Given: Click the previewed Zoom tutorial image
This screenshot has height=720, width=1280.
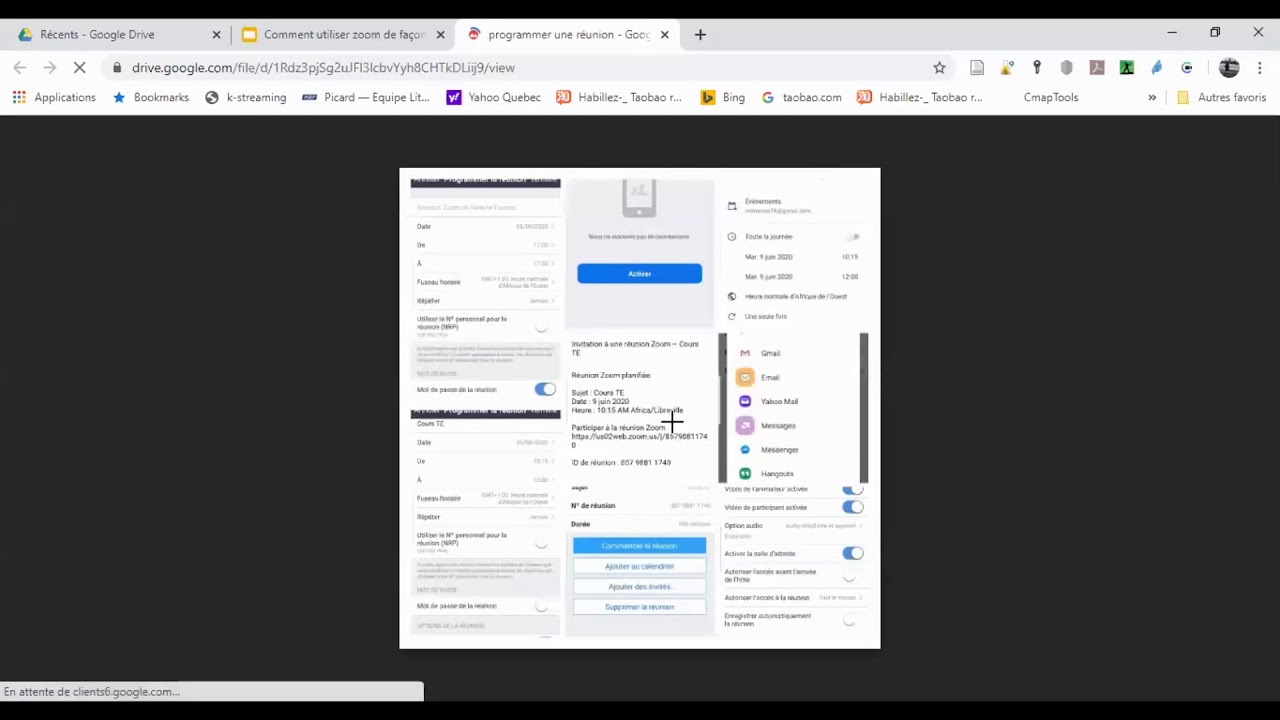Looking at the screenshot, I should click(x=640, y=408).
